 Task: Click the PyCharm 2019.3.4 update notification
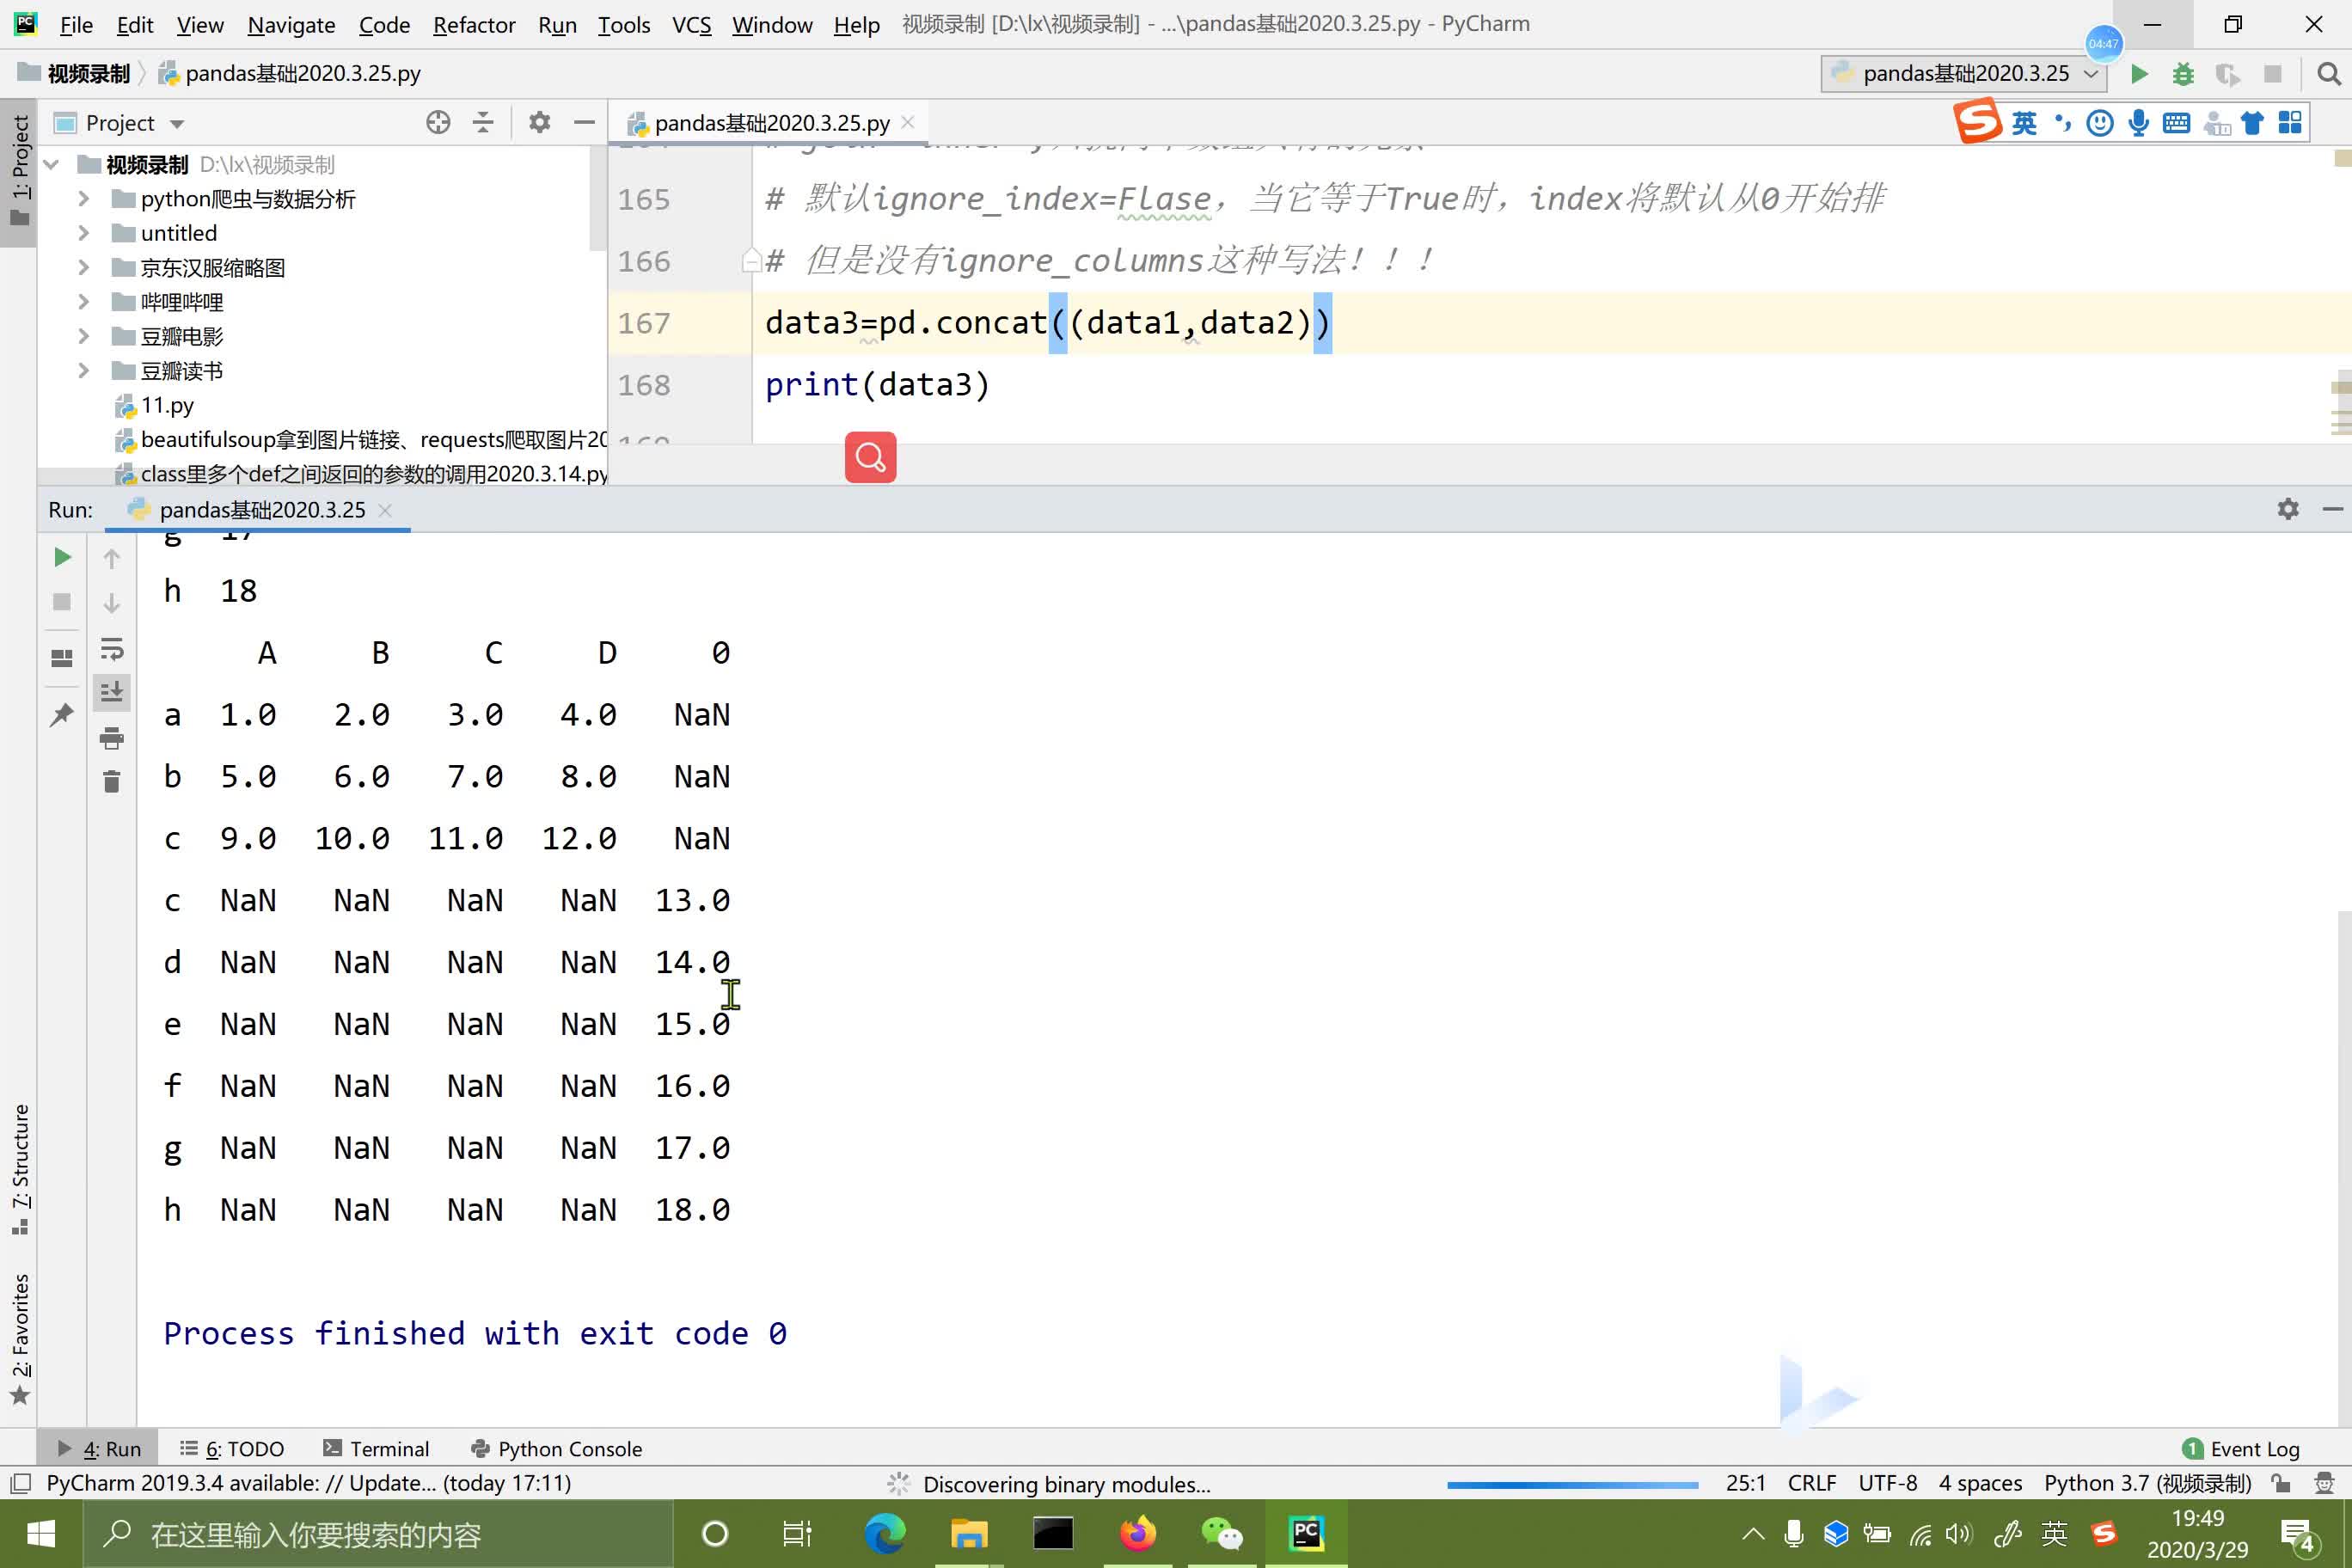308,1483
